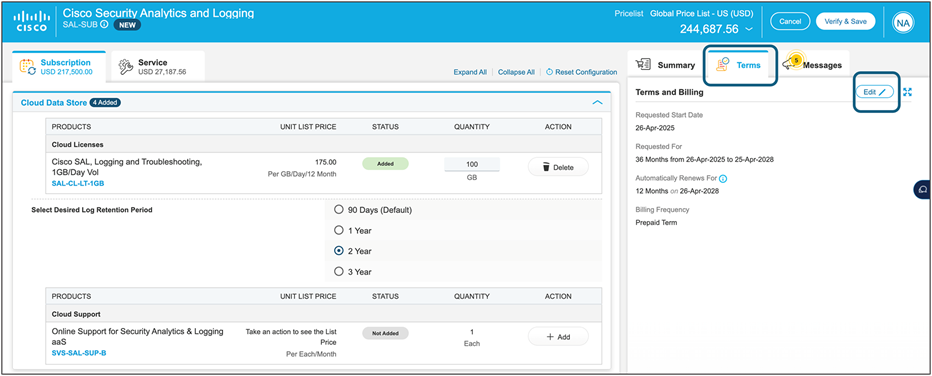Click '36 Months from 26-Apr-2025 to 25-Apr-2028'
932x376 pixels.
(704, 159)
